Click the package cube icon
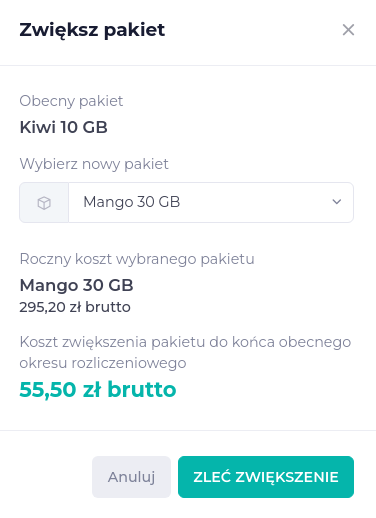Screen dimensions: 376x518 (44, 203)
